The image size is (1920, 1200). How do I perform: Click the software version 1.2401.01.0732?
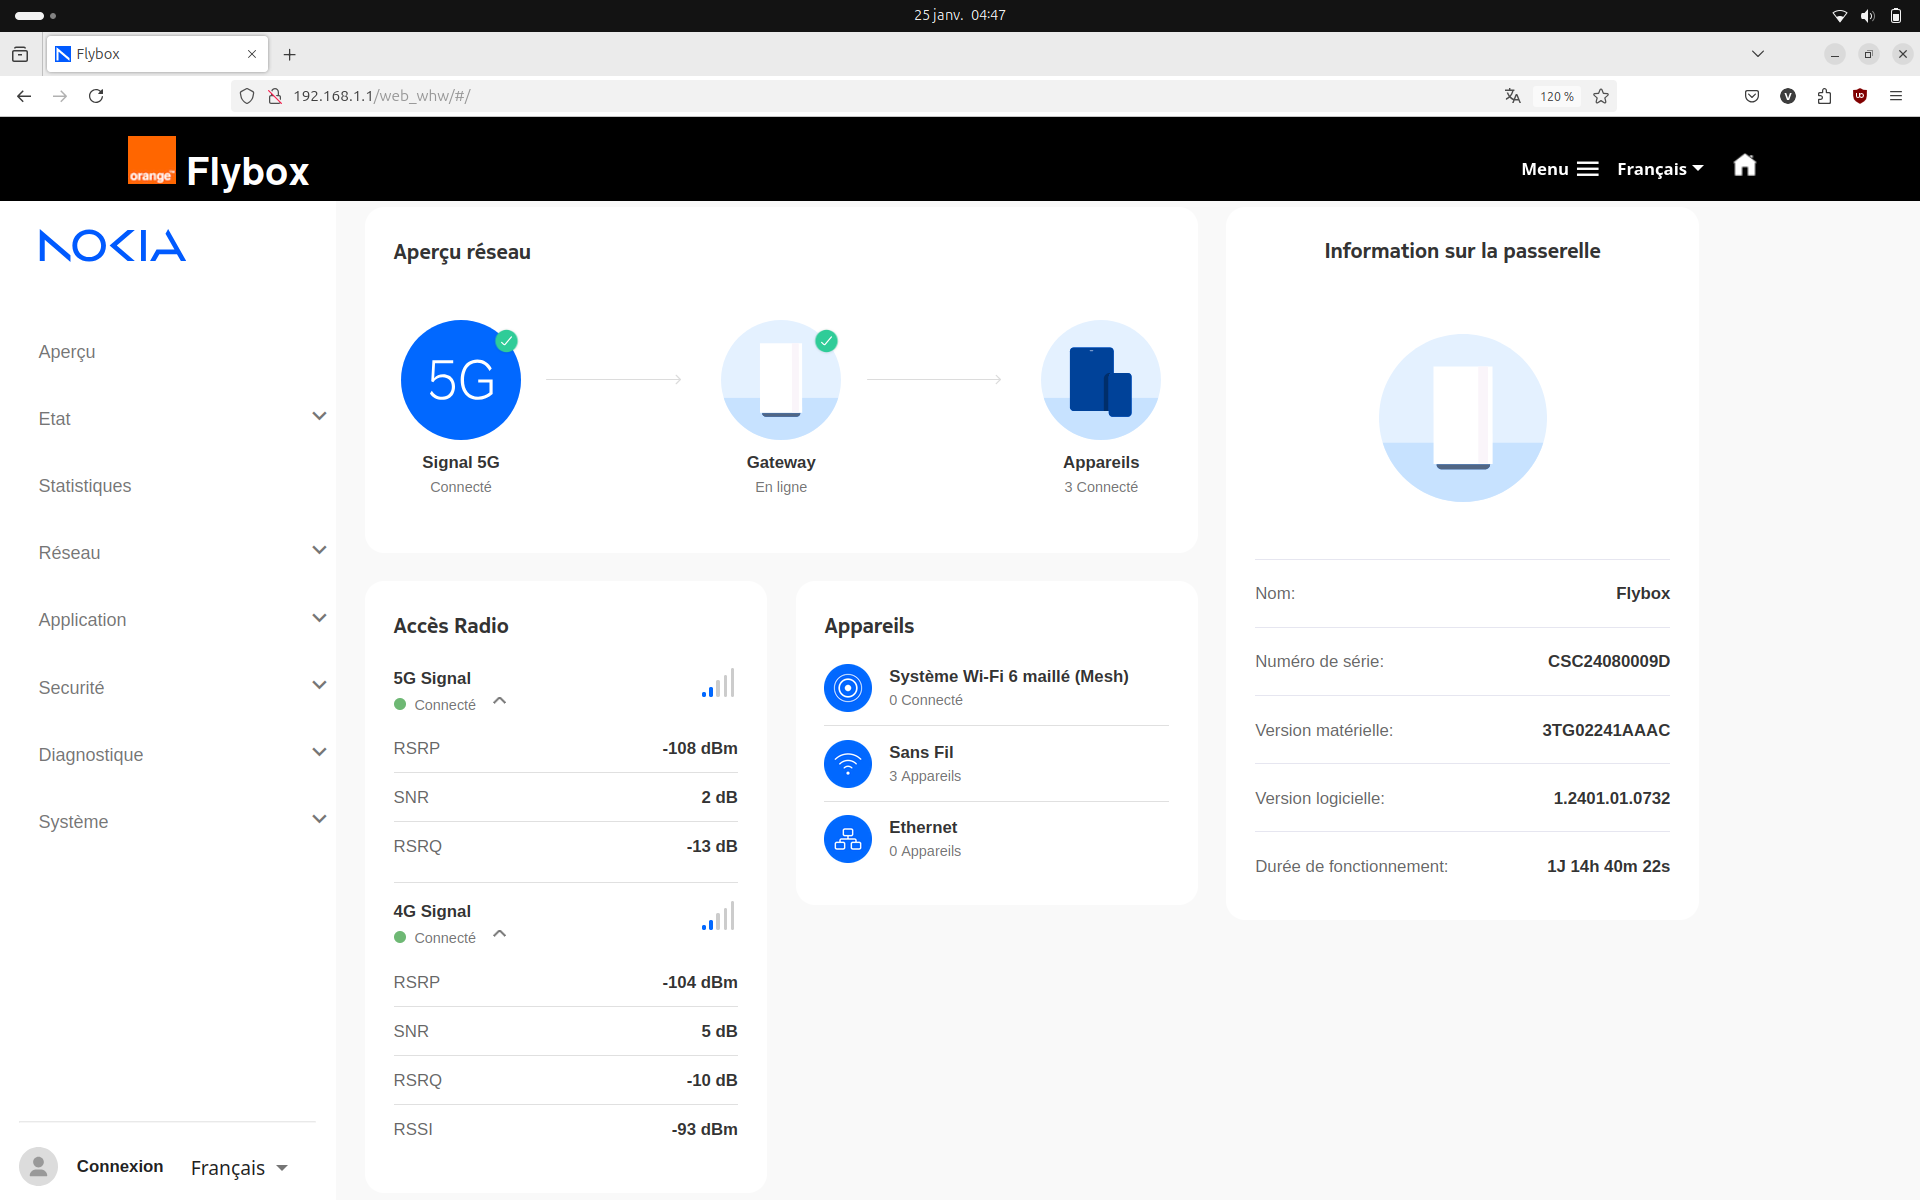click(1612, 798)
